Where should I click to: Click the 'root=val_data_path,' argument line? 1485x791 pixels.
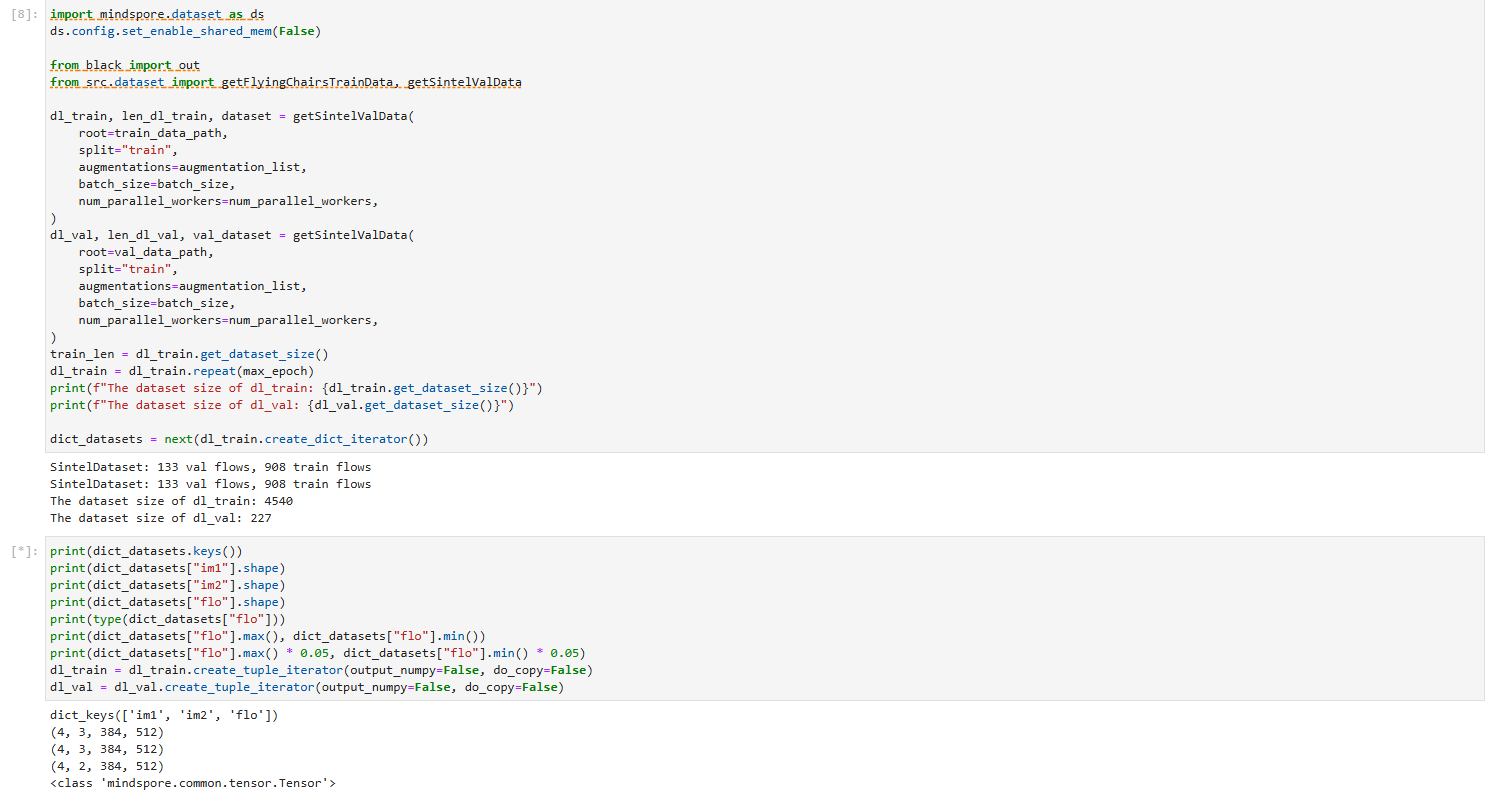click(x=146, y=252)
